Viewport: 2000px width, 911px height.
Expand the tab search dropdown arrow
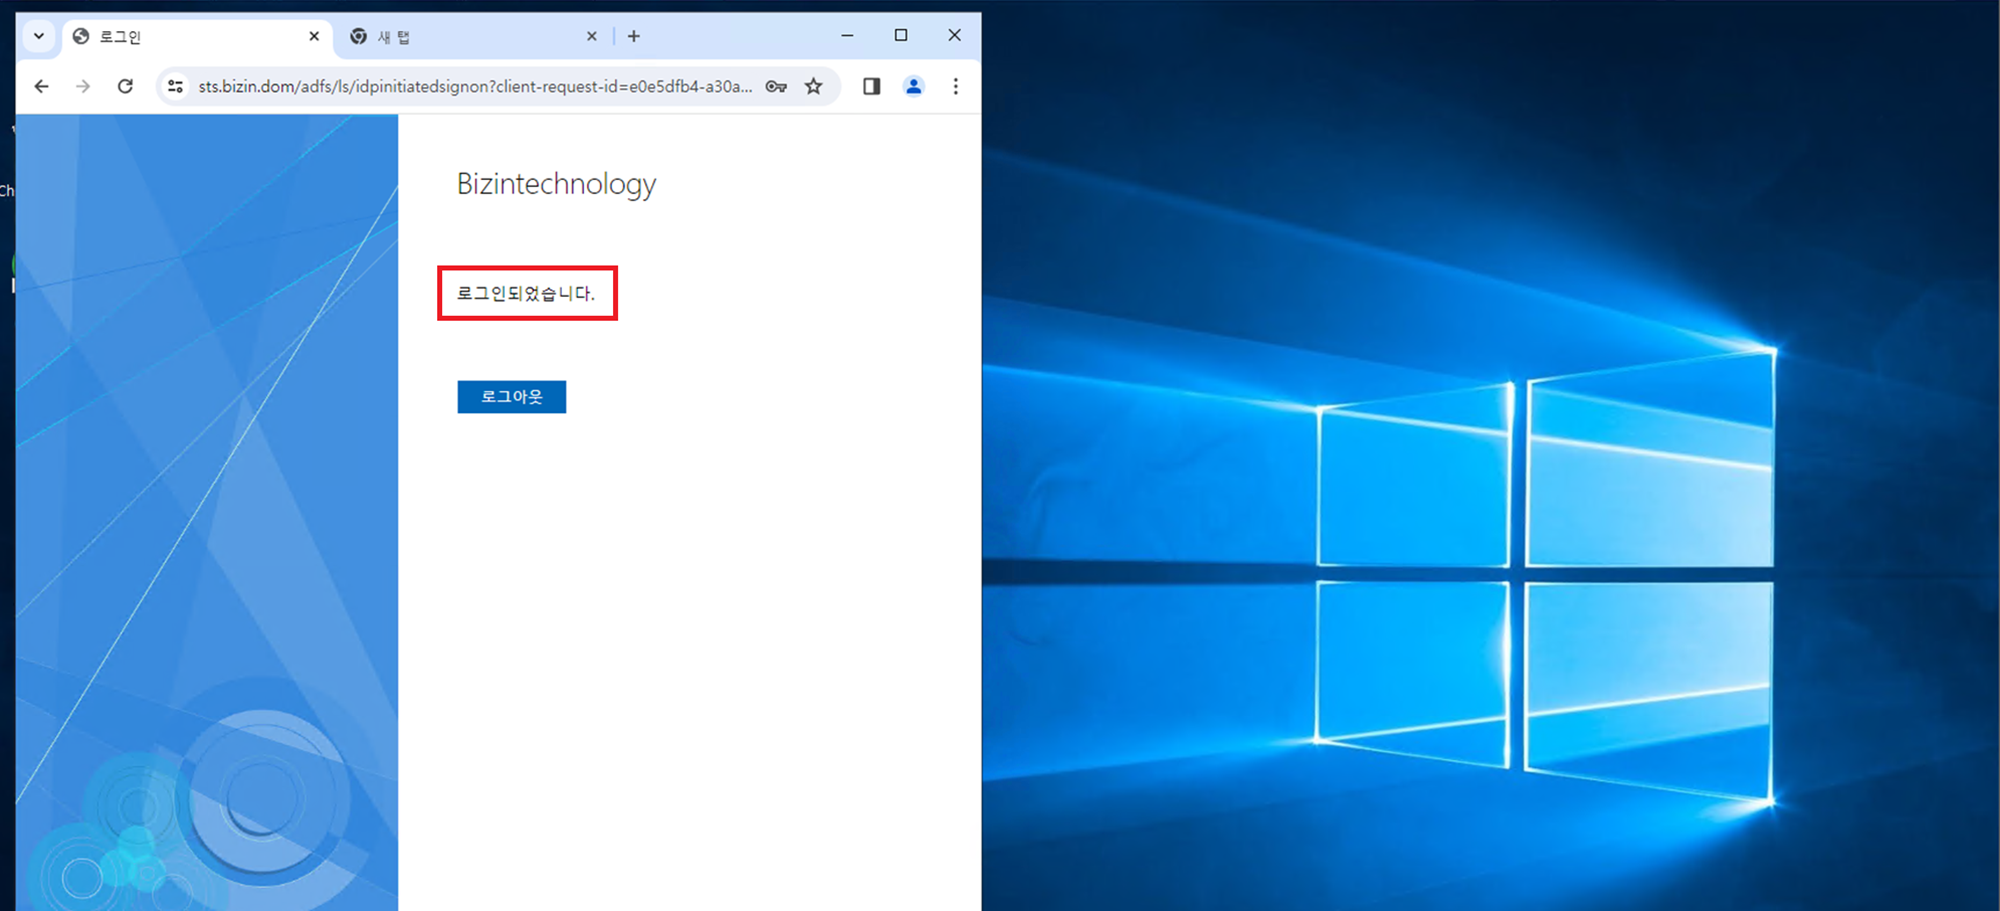[x=38, y=36]
